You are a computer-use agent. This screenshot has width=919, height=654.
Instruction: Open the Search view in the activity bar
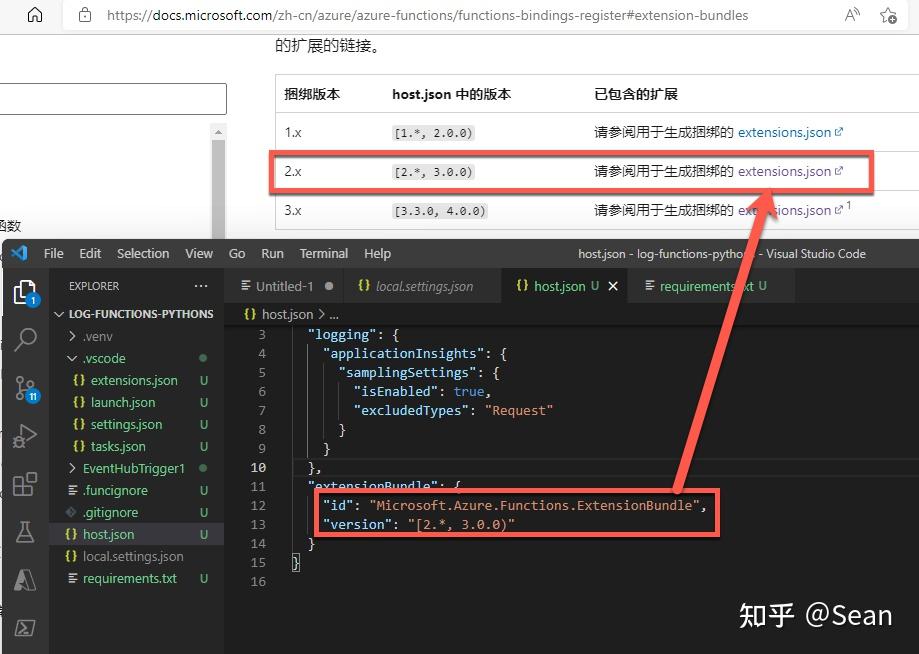25,340
